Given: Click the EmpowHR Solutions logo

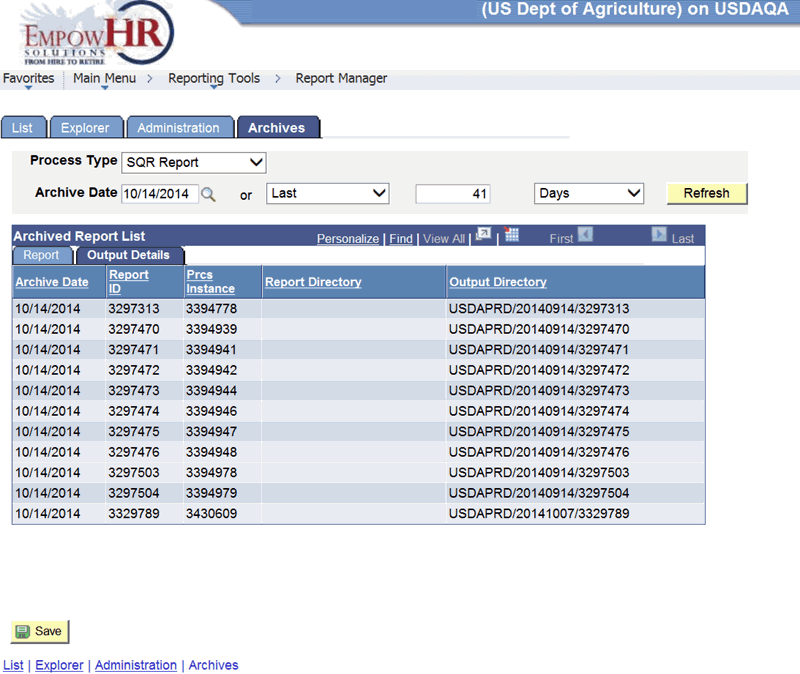Looking at the screenshot, I should [97, 34].
